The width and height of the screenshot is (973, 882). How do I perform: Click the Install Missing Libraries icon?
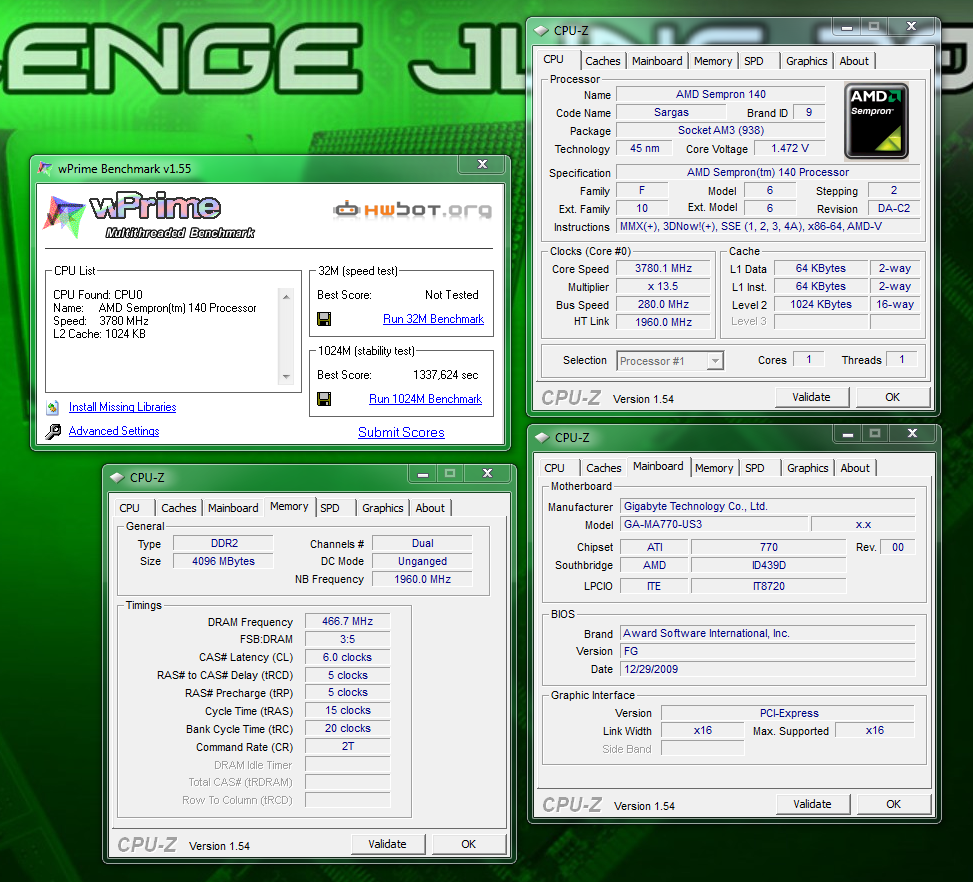click(53, 407)
